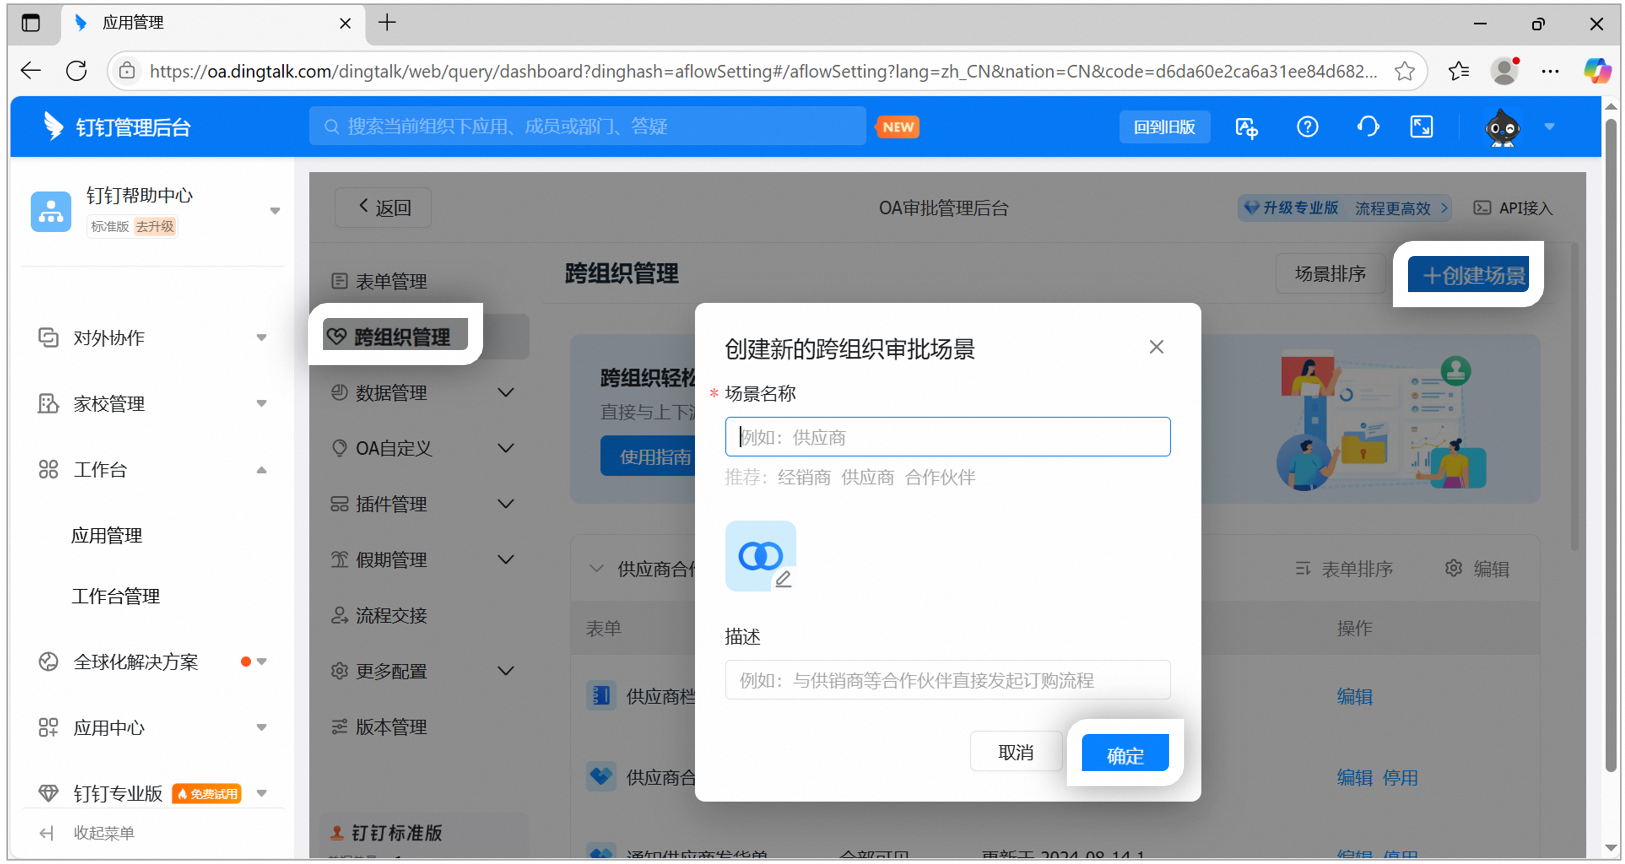The height and width of the screenshot is (864, 1625).
Task: Click the browser address bar URL
Action: pos(763,71)
